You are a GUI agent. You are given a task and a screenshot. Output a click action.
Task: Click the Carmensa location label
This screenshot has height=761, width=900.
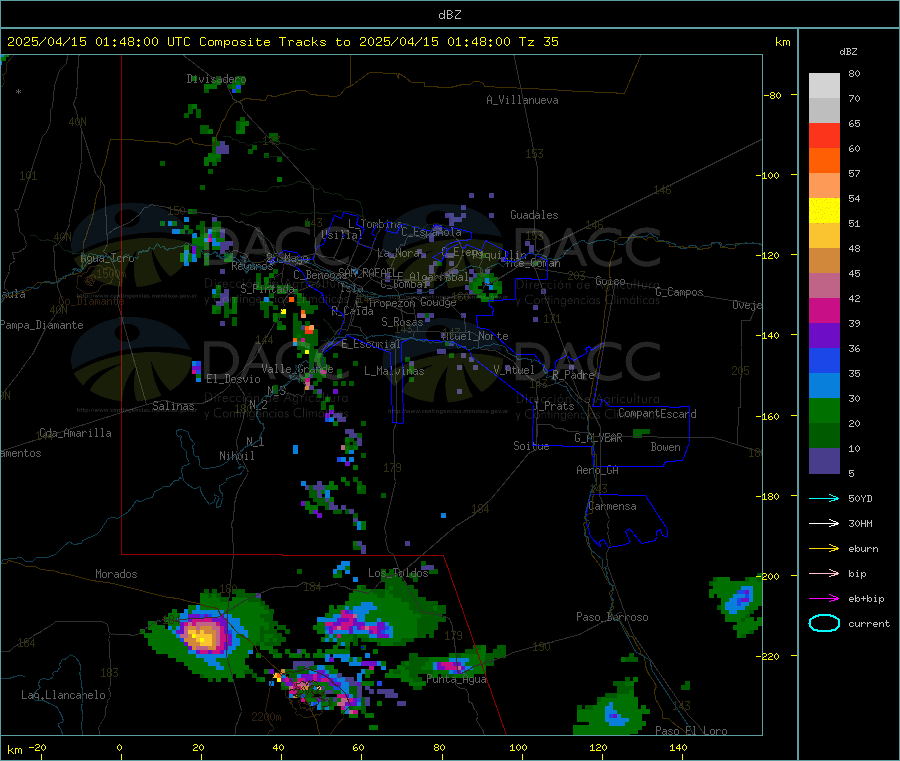[x=612, y=506]
